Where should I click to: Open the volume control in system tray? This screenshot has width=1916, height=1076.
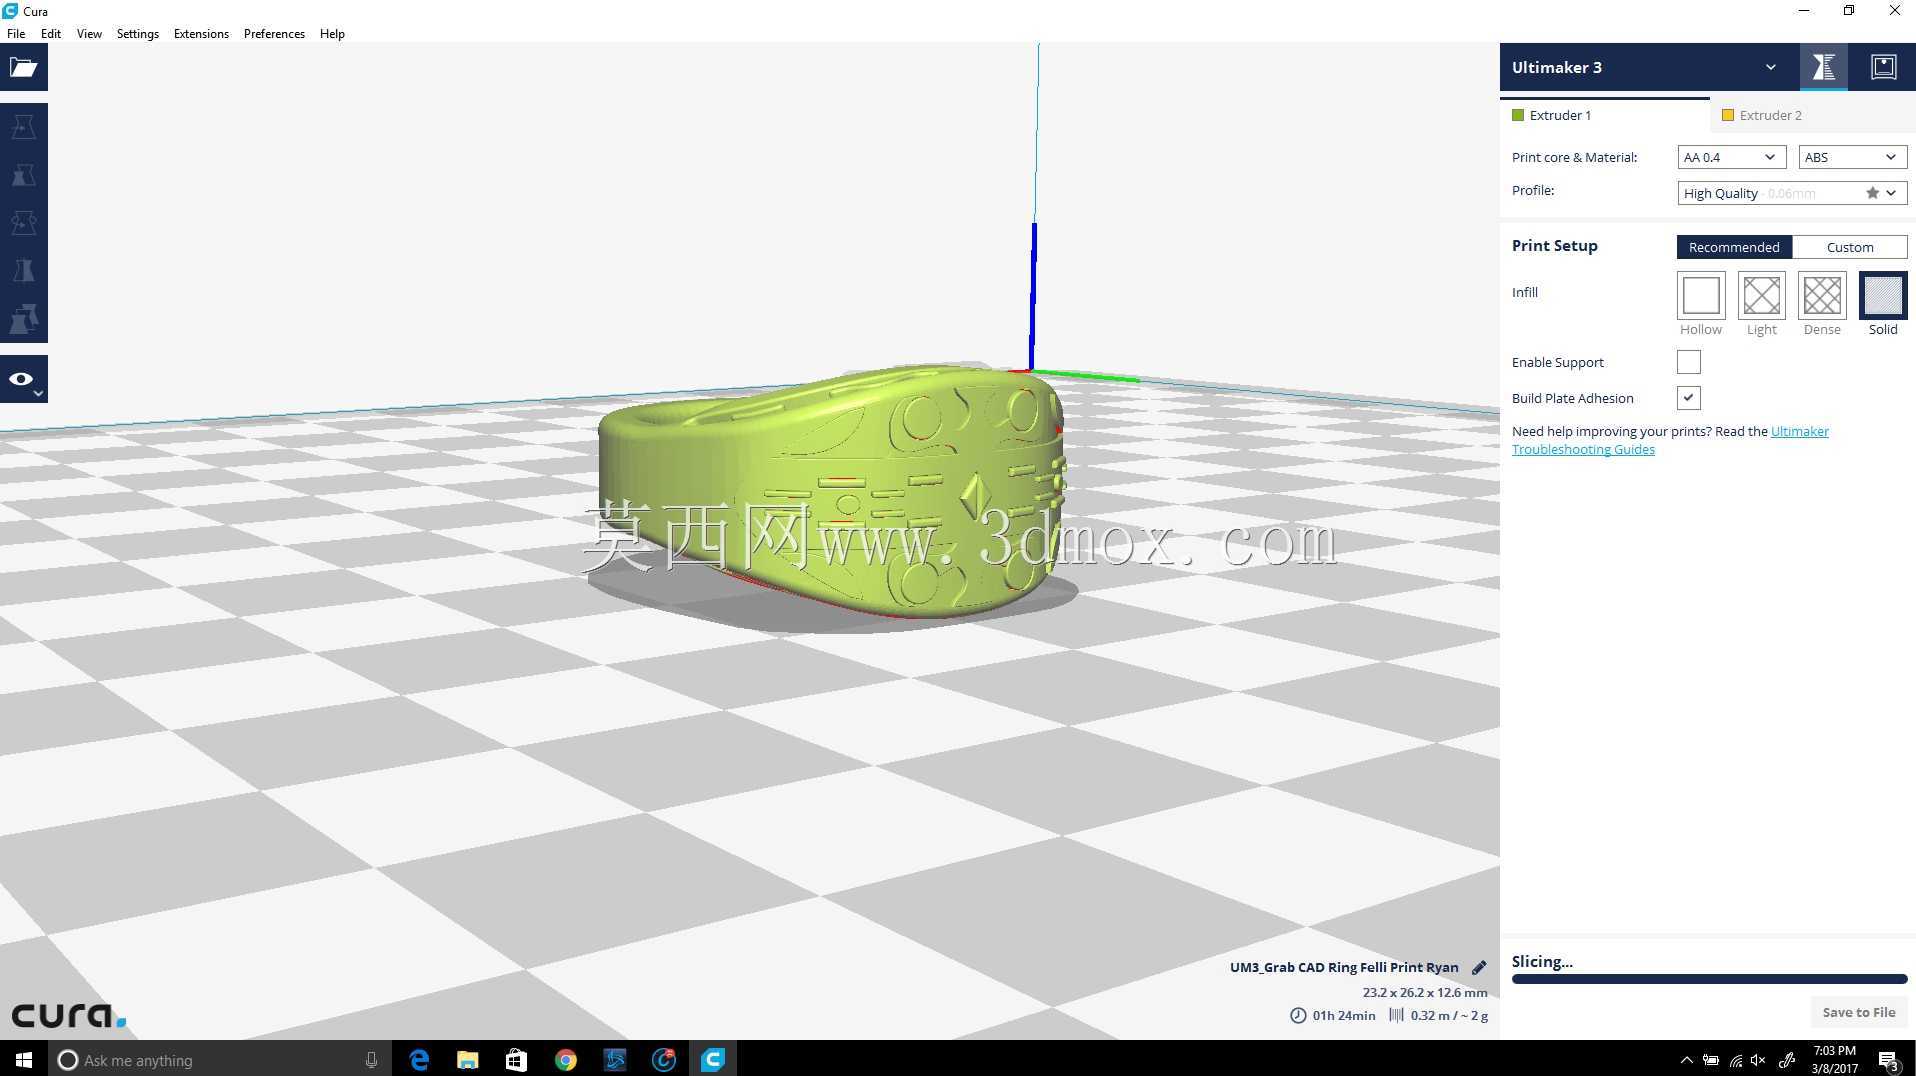pos(1758,1060)
